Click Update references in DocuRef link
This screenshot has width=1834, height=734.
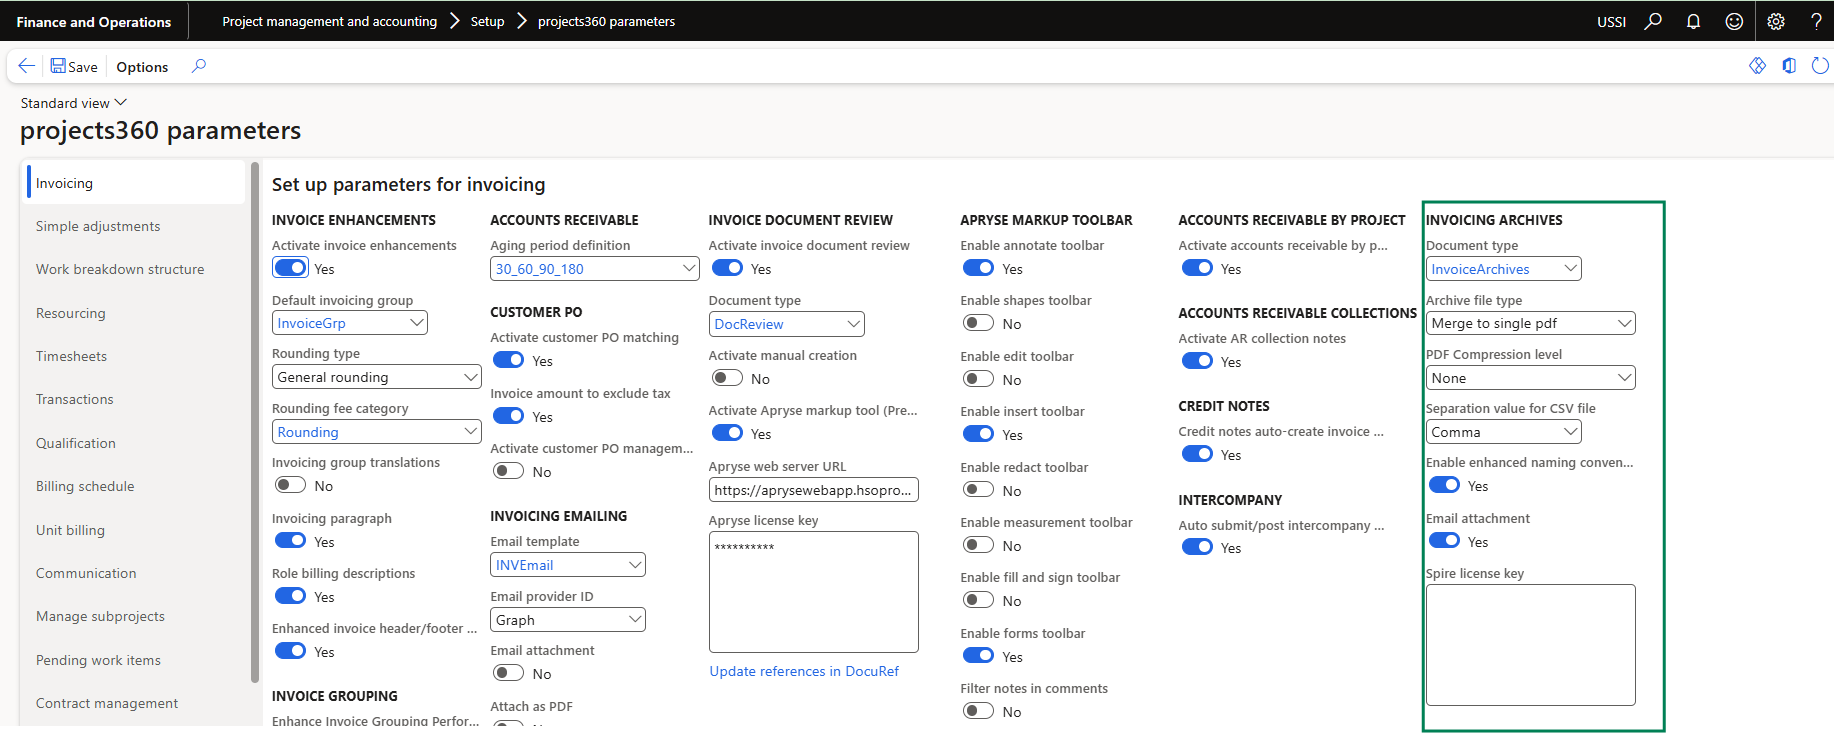tap(804, 671)
